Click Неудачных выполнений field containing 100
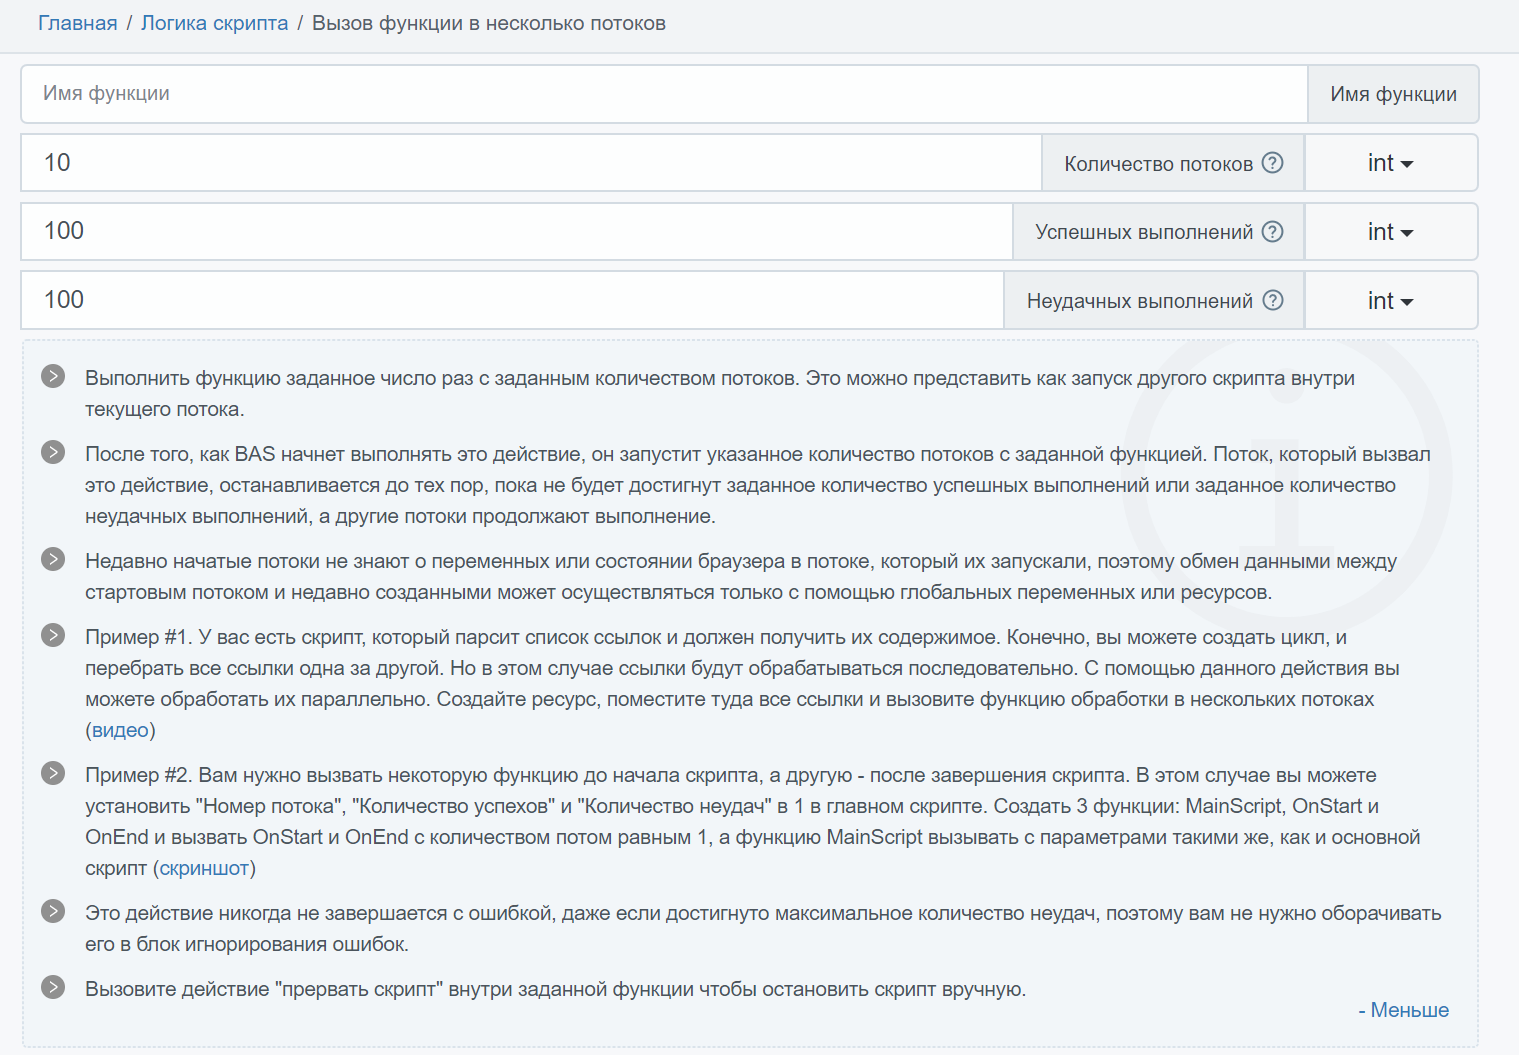This screenshot has width=1519, height=1055. coord(512,300)
